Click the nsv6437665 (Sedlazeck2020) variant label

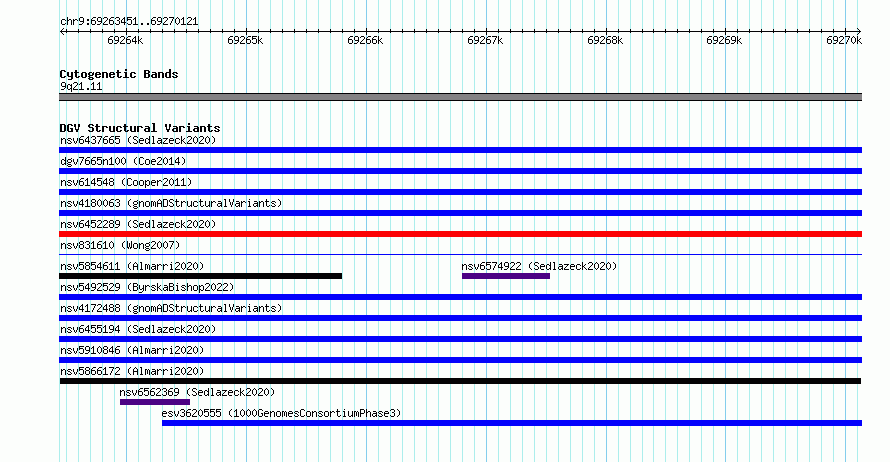(x=138, y=140)
